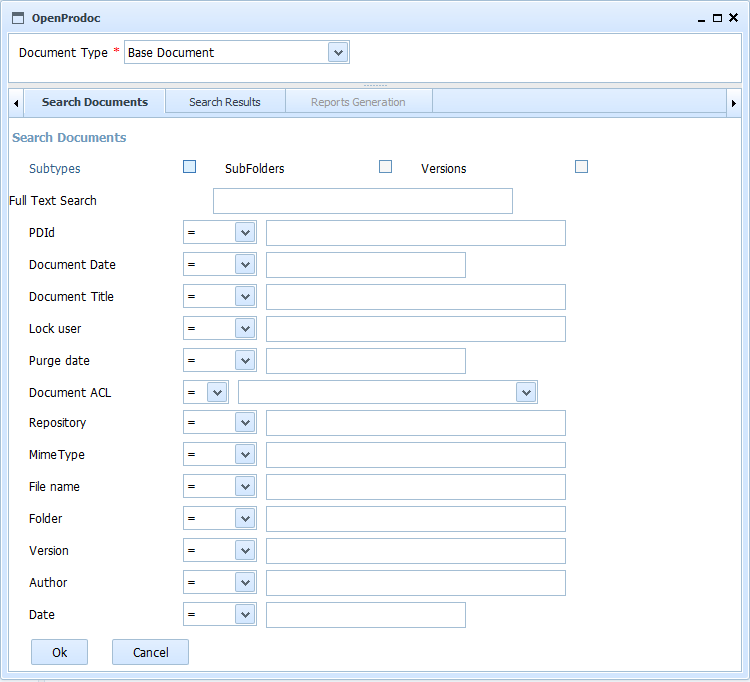Focus the Date value field
750x682 pixels.
[x=366, y=615]
